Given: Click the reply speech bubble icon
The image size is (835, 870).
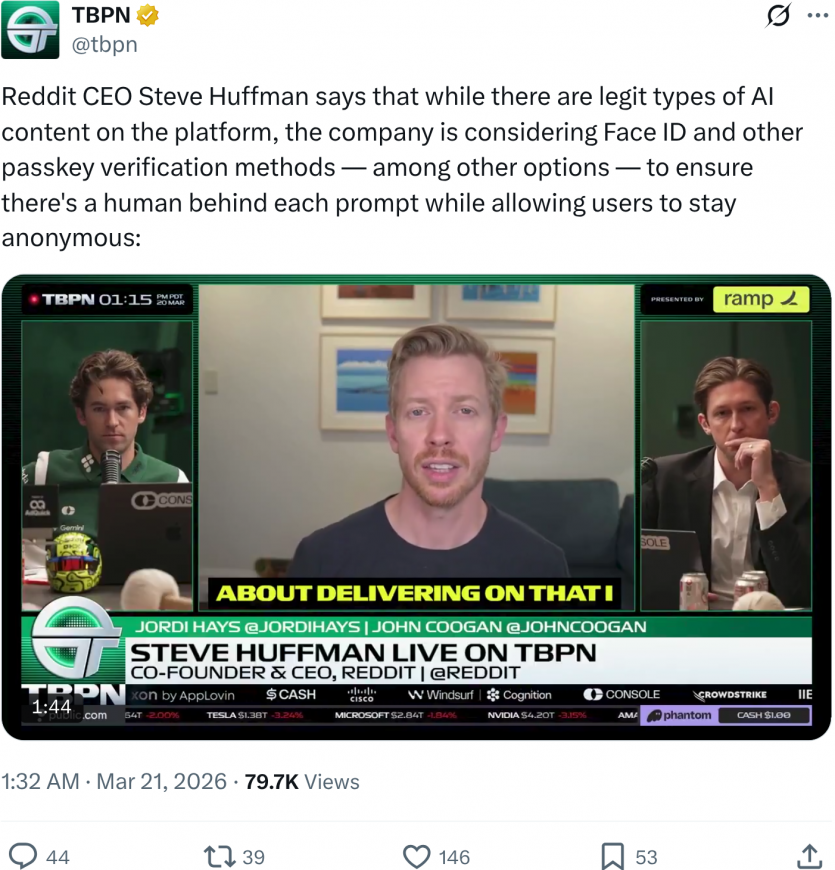Looking at the screenshot, I should point(24,856).
